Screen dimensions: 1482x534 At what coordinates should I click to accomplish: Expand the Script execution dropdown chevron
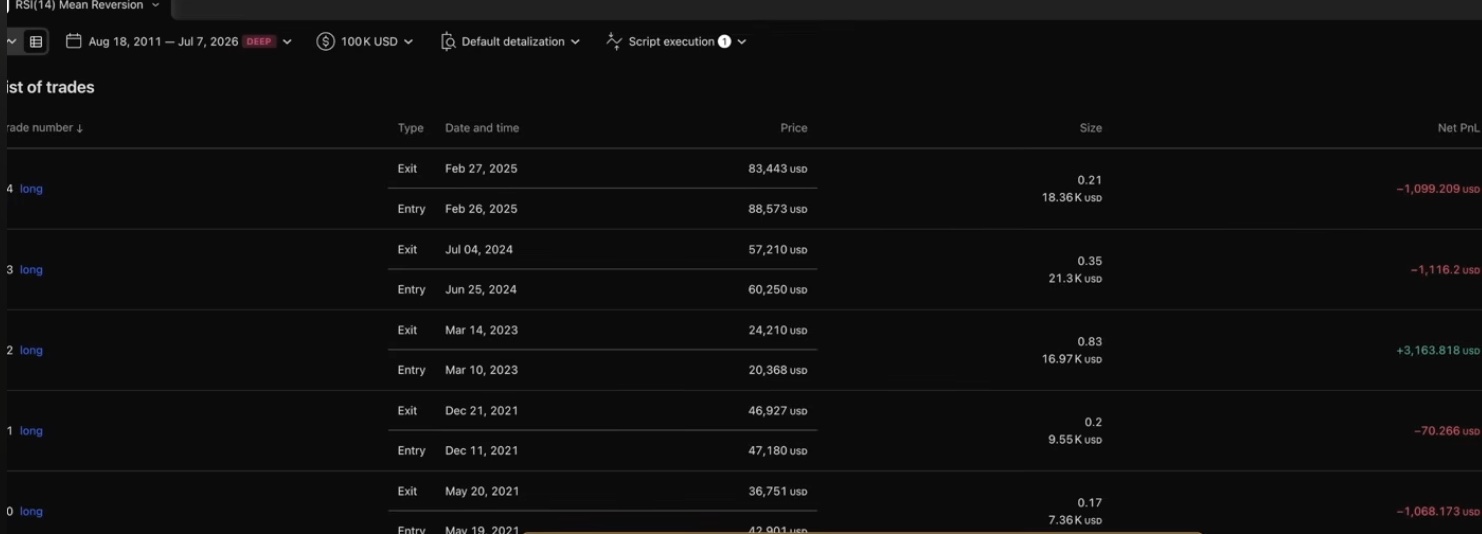tap(741, 42)
